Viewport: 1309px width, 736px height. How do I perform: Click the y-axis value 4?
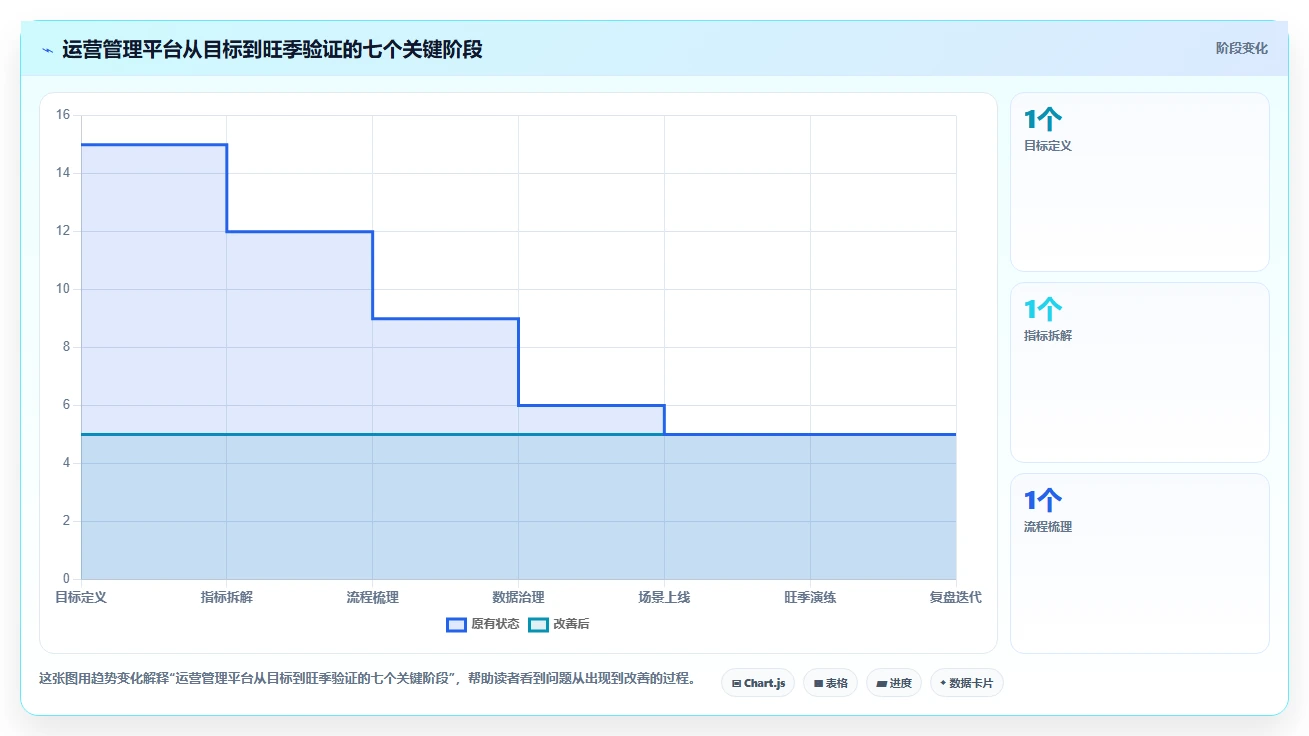tap(66, 463)
